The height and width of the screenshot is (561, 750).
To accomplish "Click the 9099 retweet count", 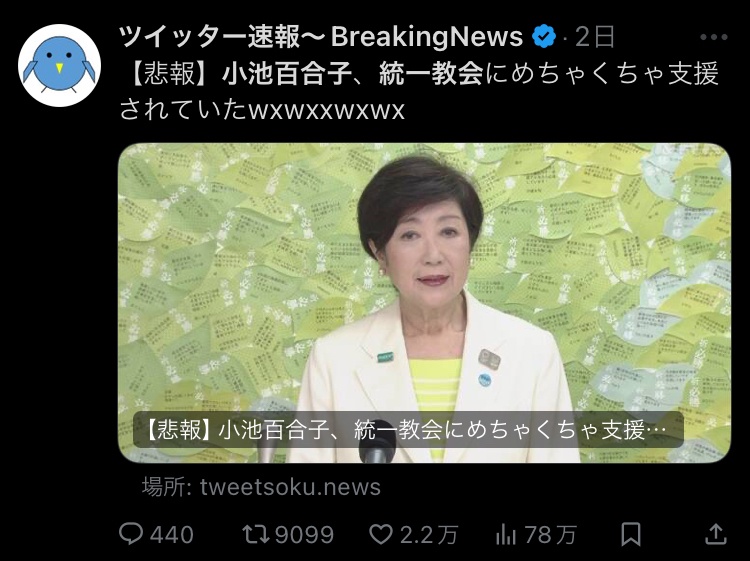I will [305, 535].
